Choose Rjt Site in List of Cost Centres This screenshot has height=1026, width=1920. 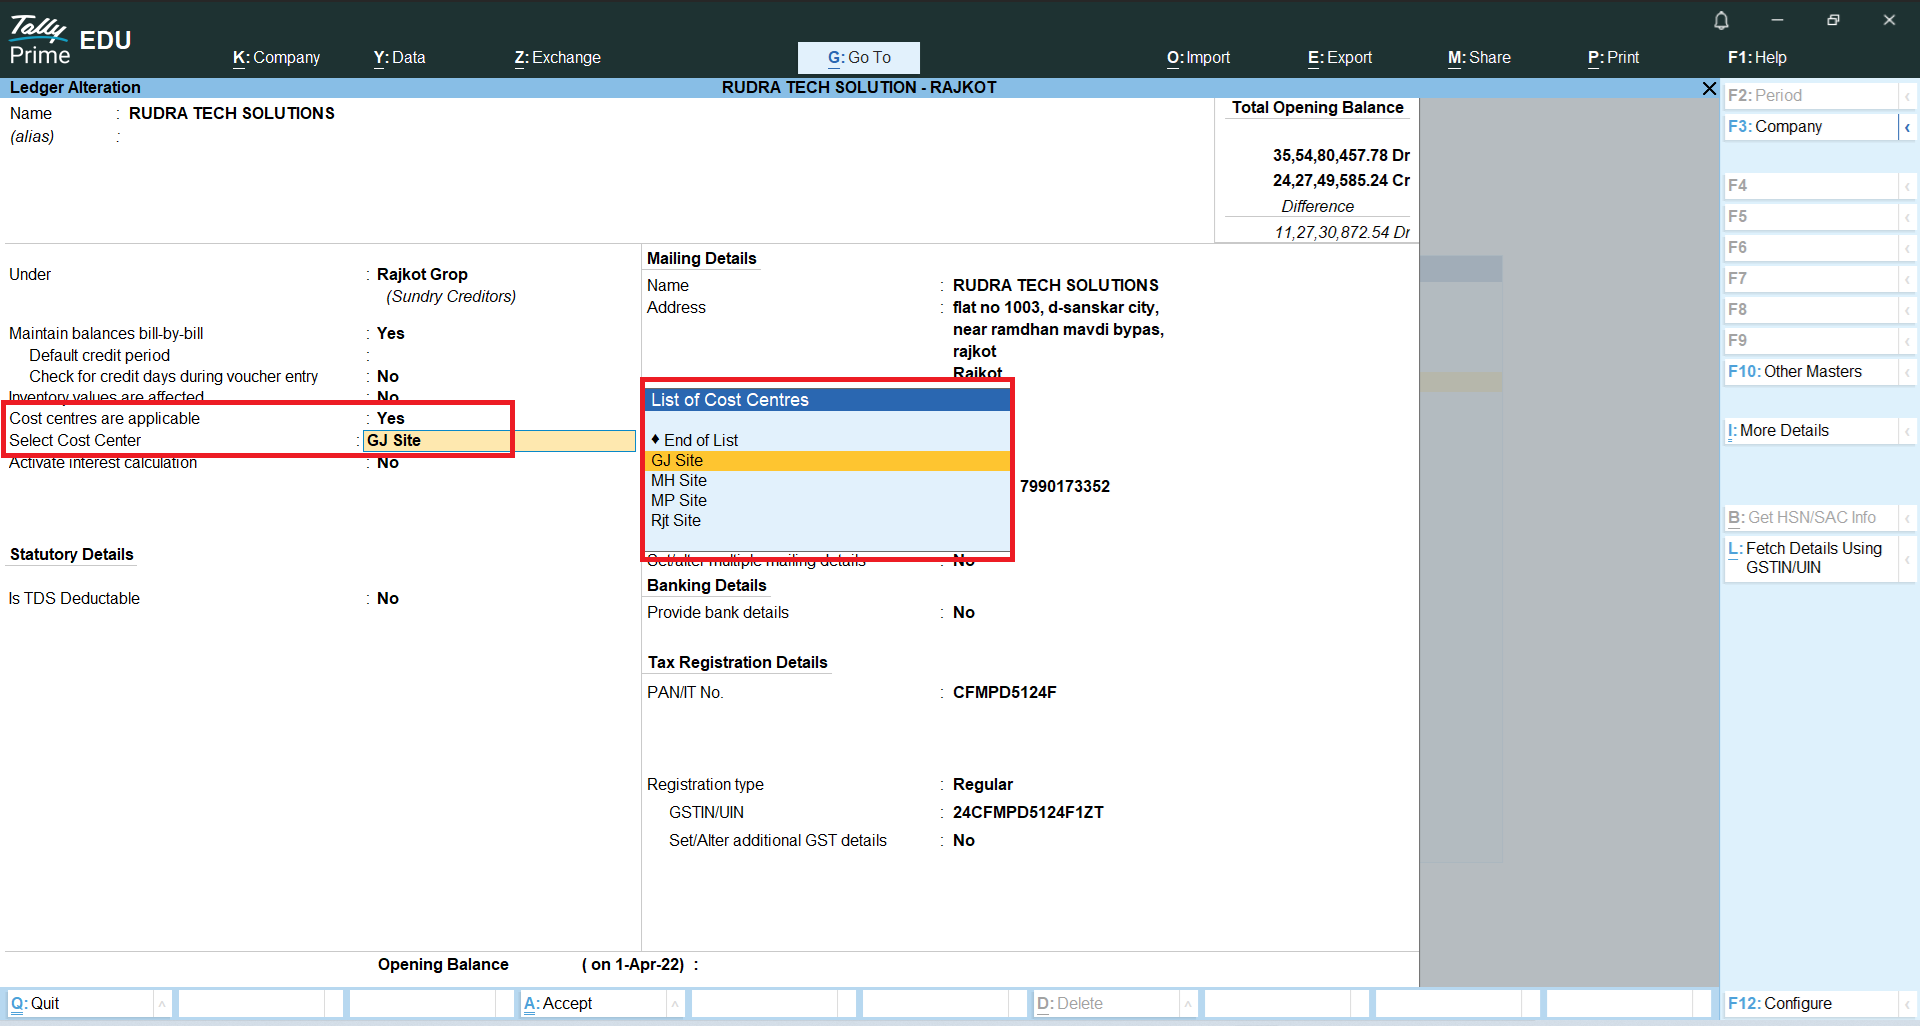click(676, 520)
